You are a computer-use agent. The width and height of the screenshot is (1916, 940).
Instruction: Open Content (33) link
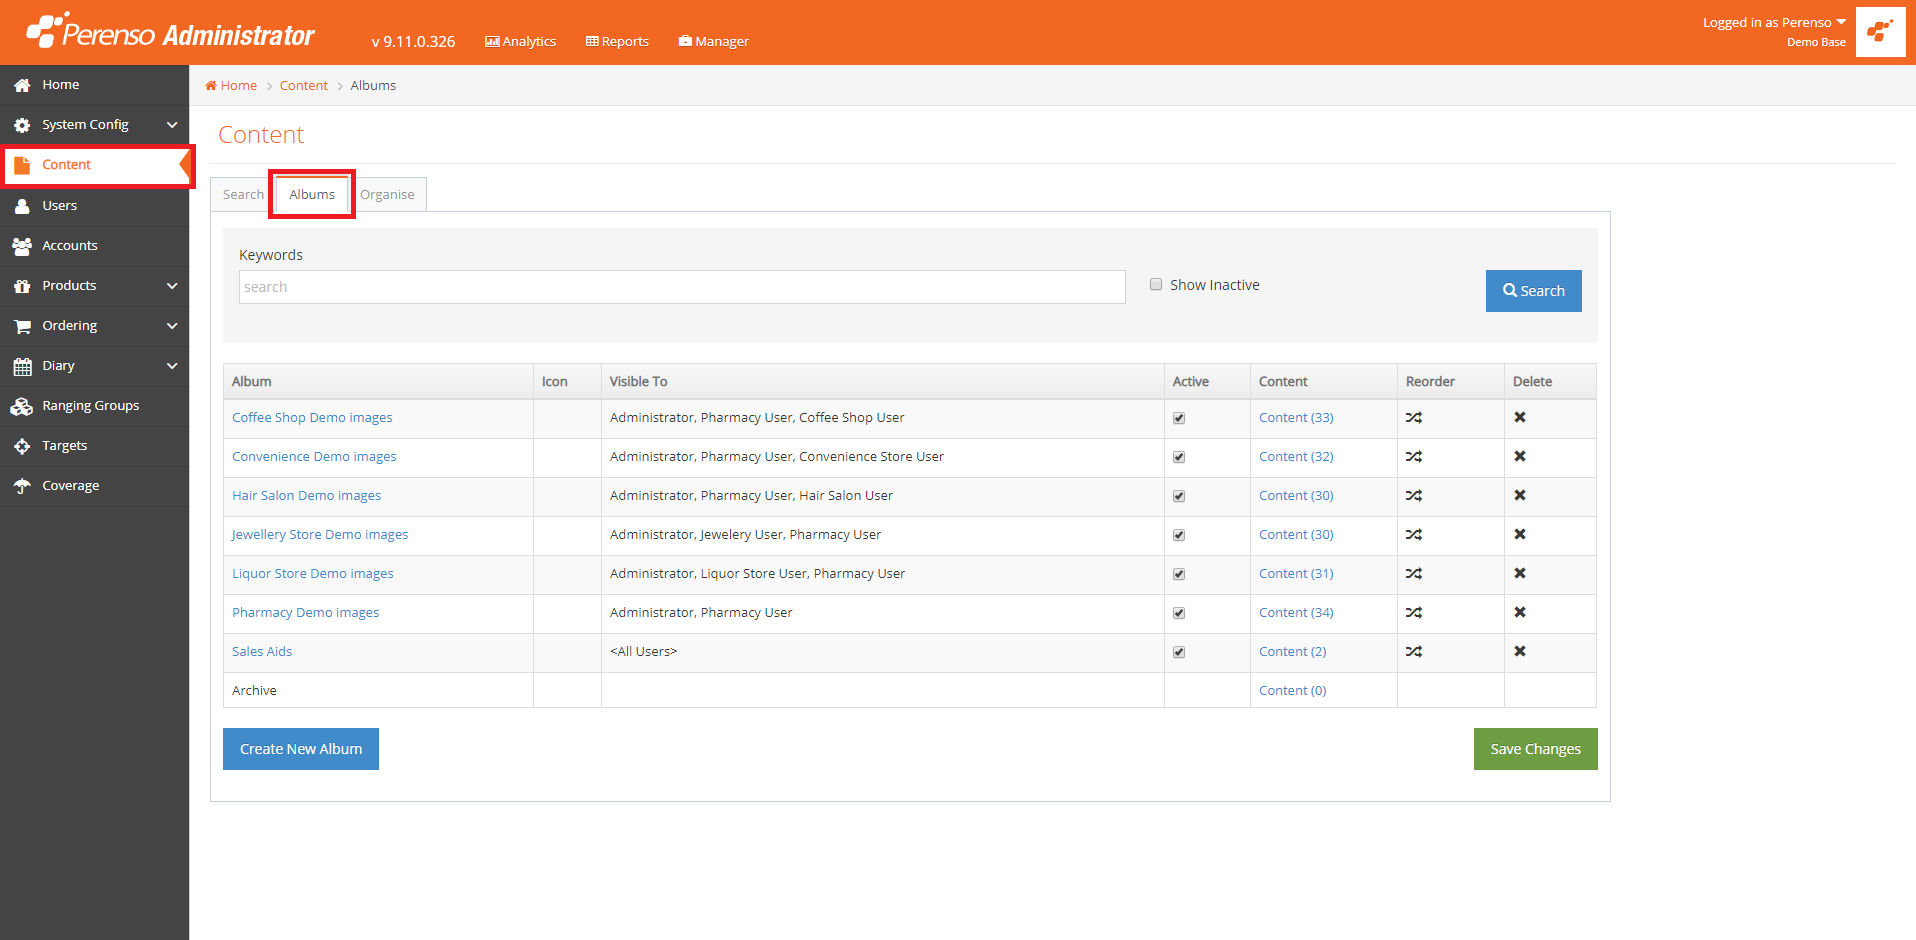pos(1296,418)
